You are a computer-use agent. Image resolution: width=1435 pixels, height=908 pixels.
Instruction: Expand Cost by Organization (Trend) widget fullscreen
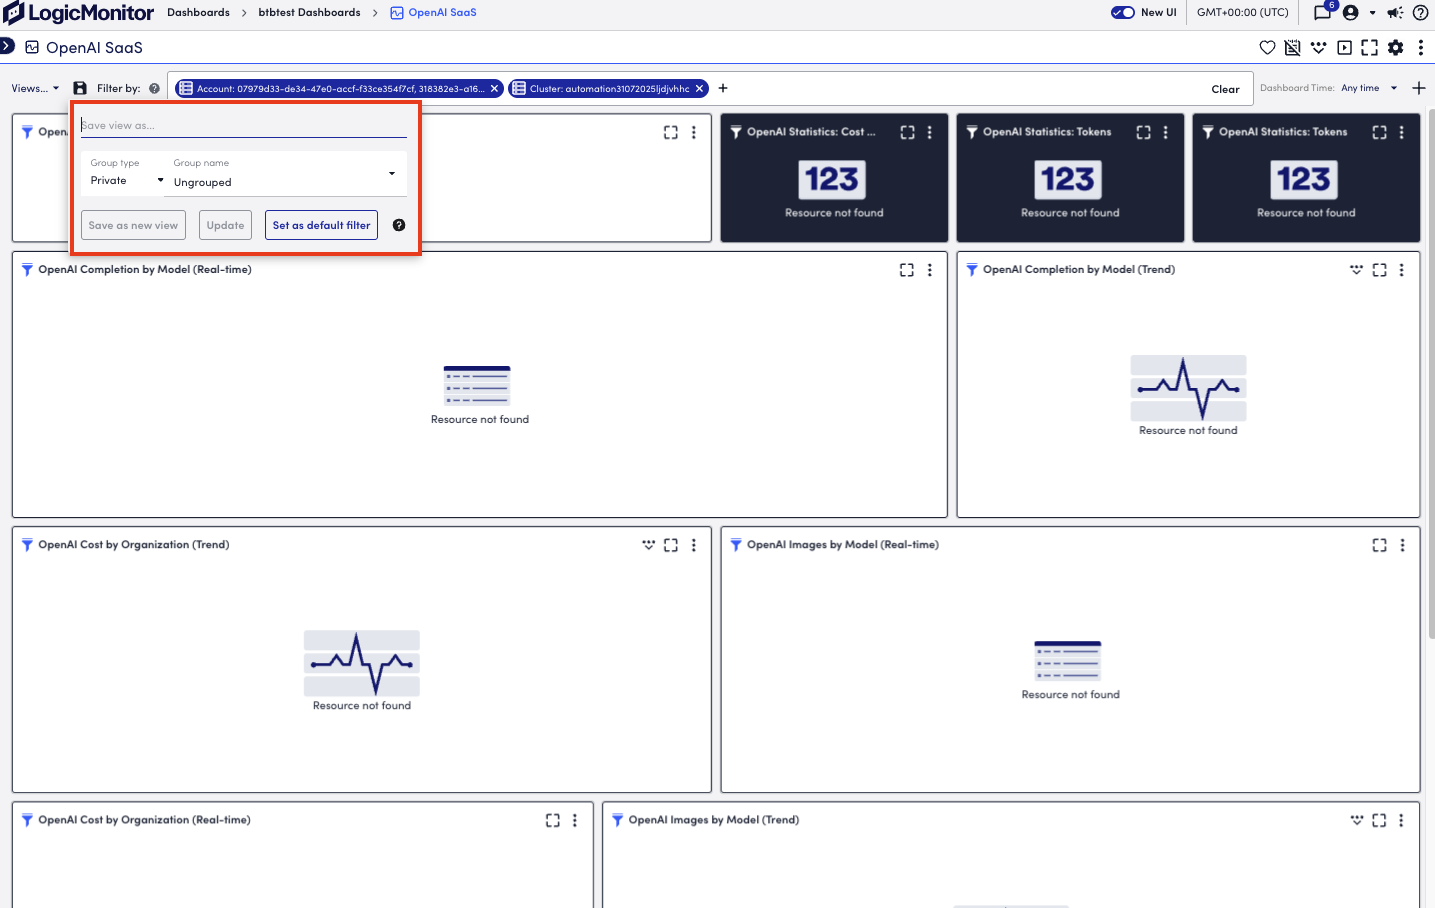(671, 545)
